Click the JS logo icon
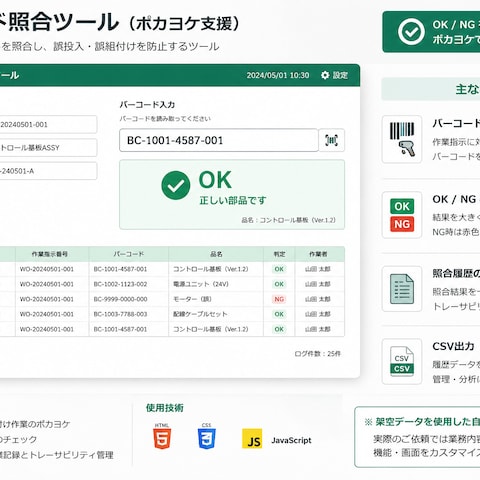 252,439
